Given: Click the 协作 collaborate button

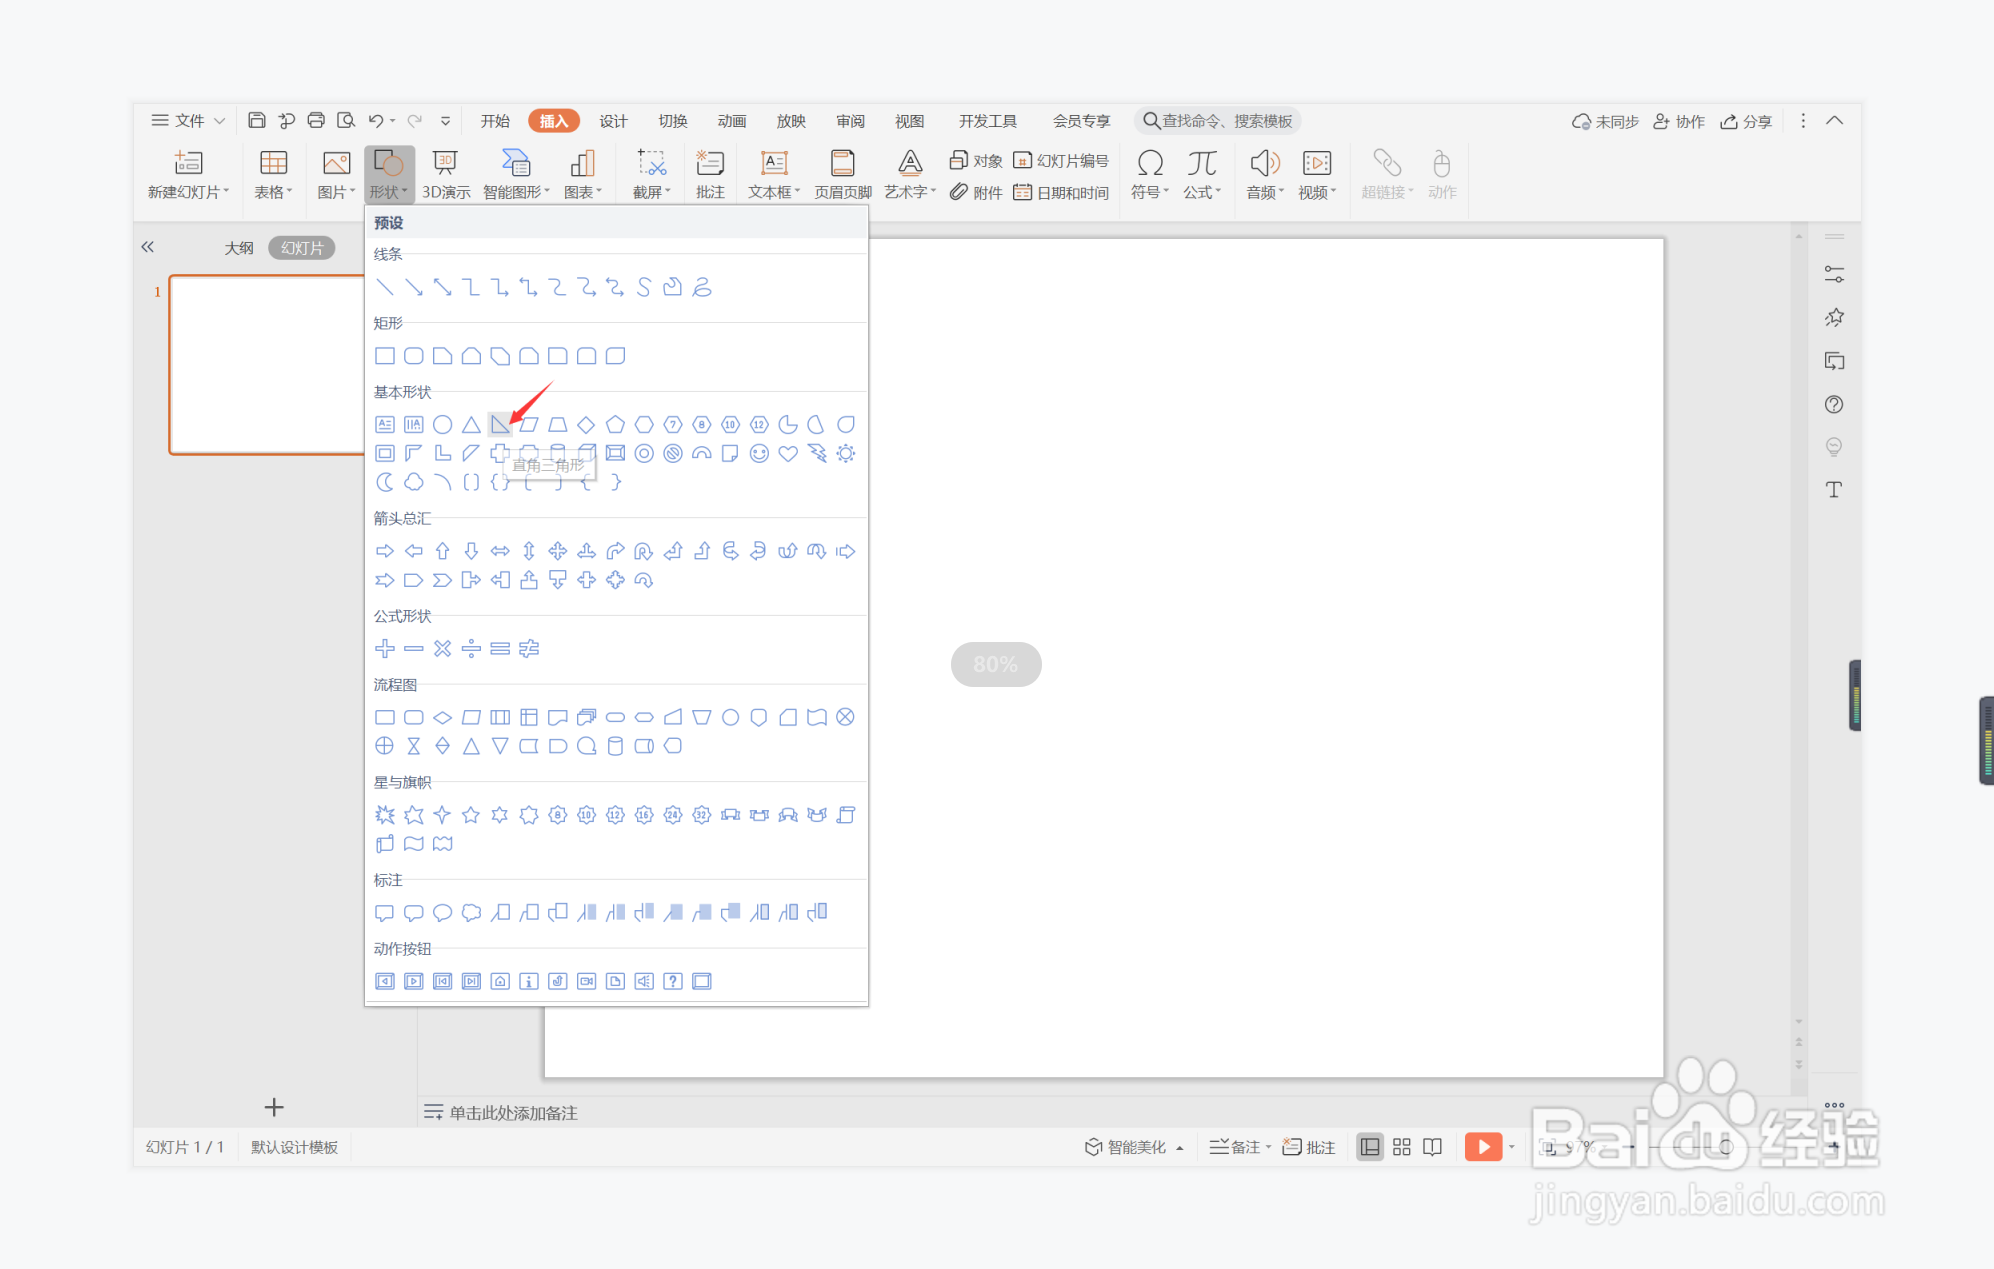Looking at the screenshot, I should (x=1679, y=121).
